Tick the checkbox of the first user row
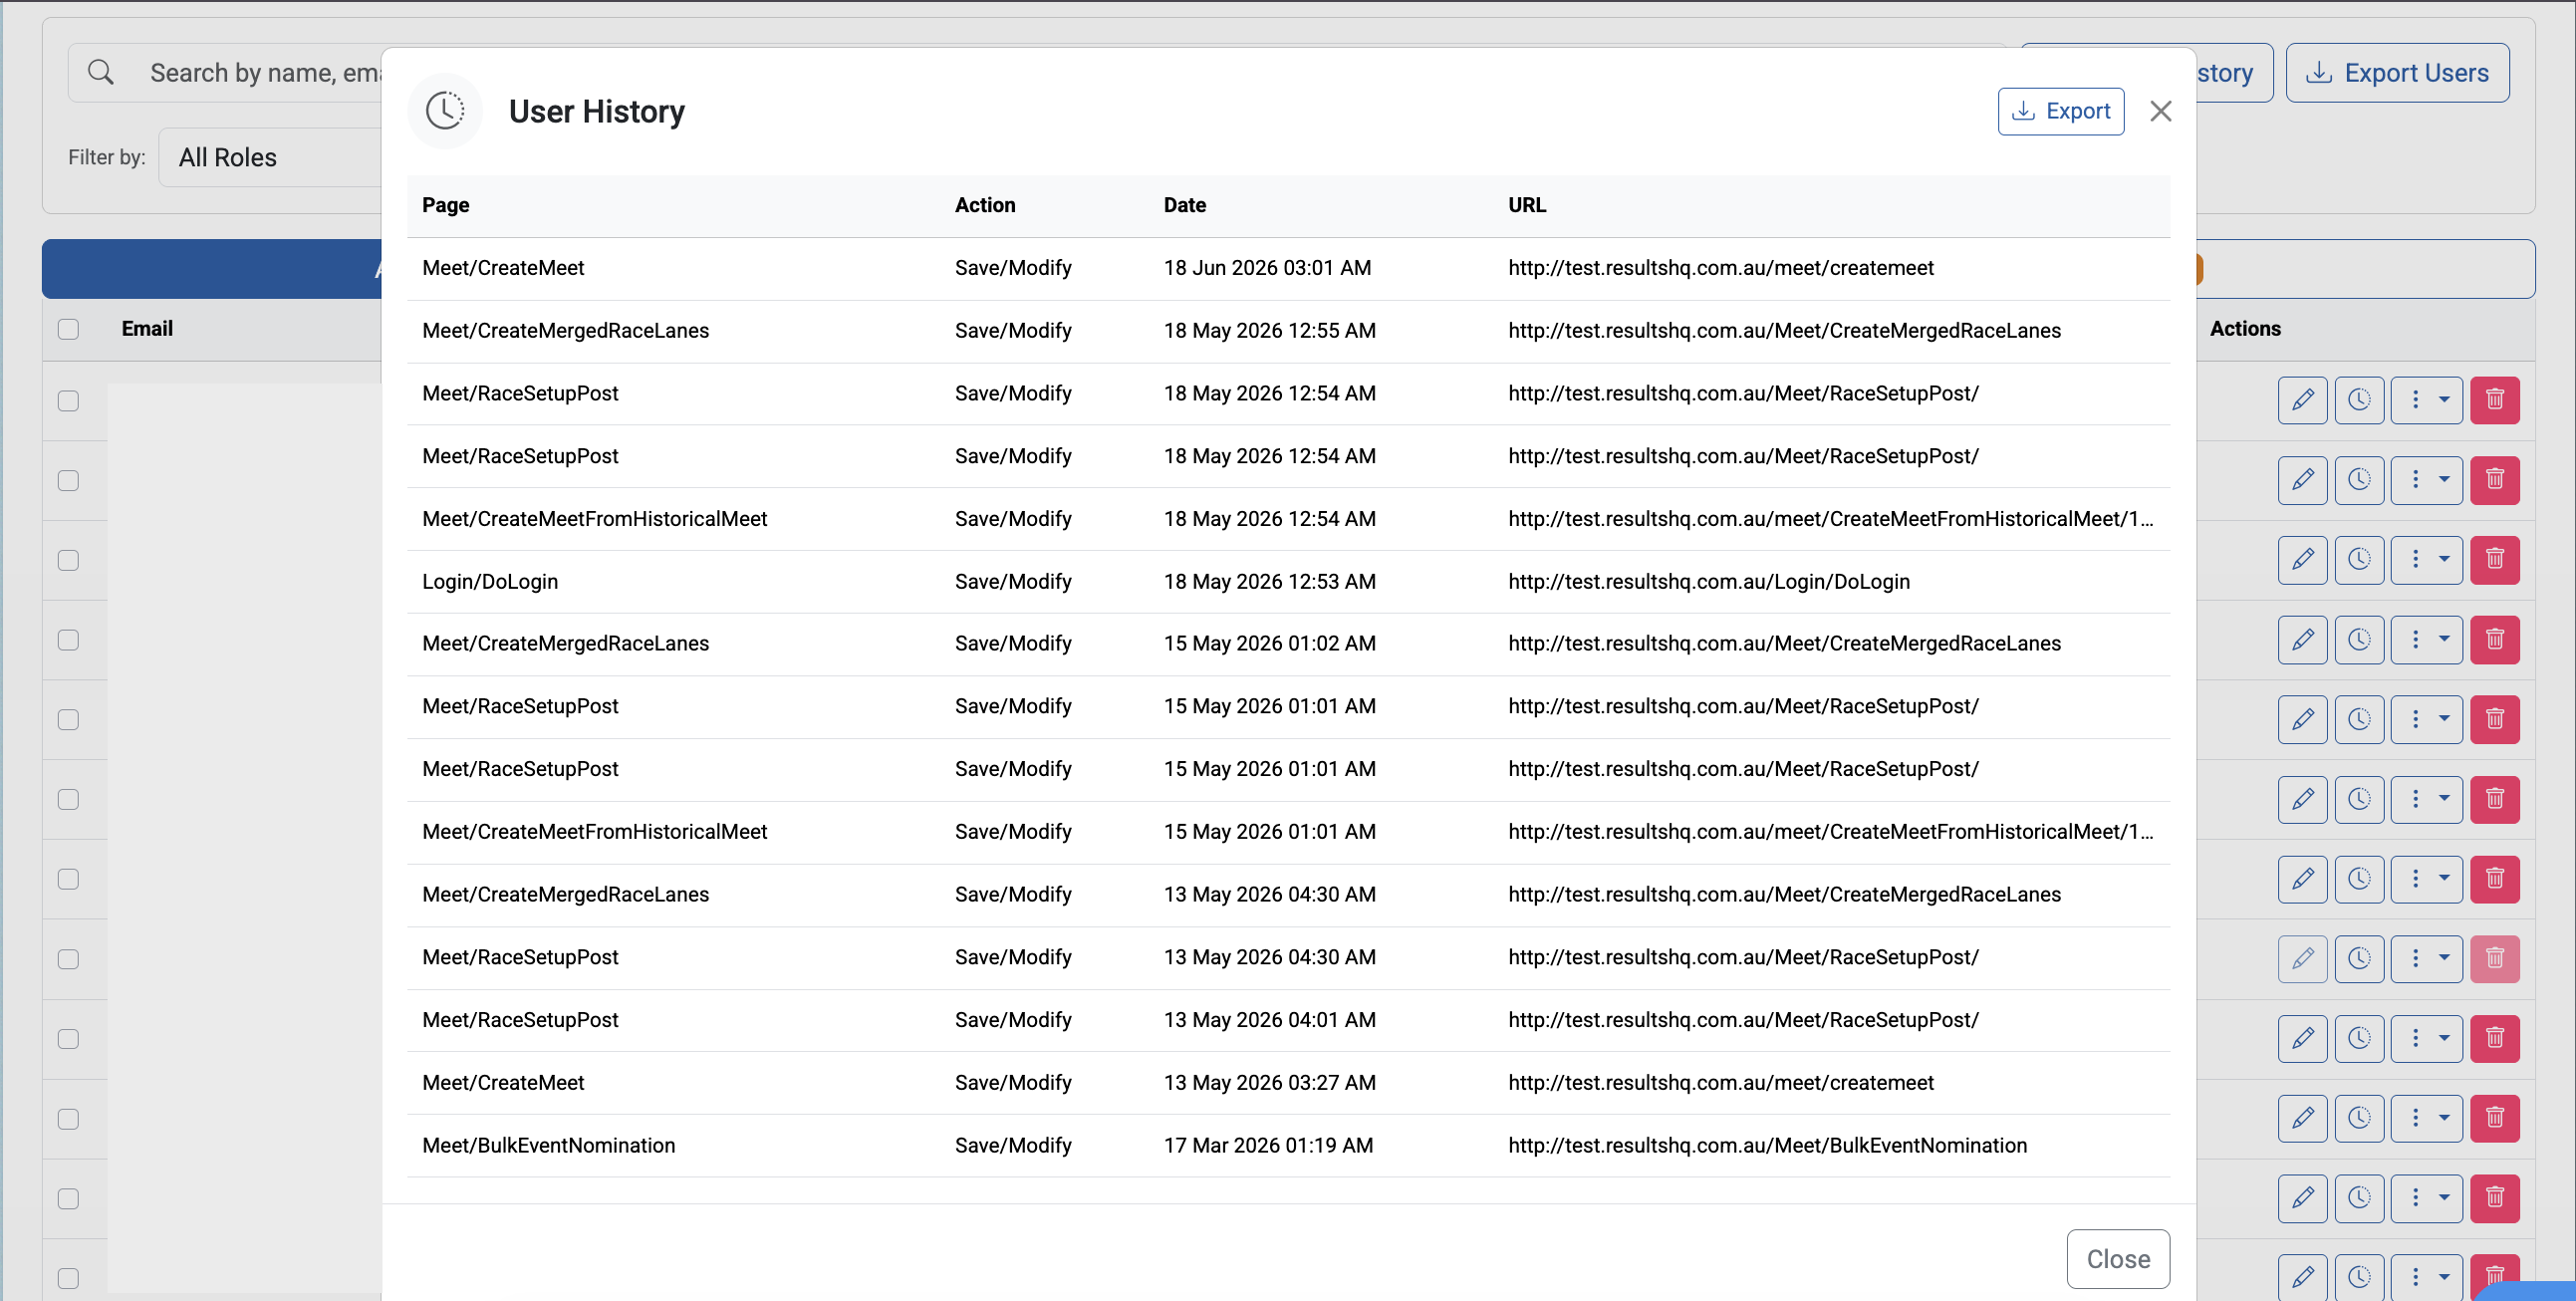This screenshot has height=1301, width=2576. [68, 401]
